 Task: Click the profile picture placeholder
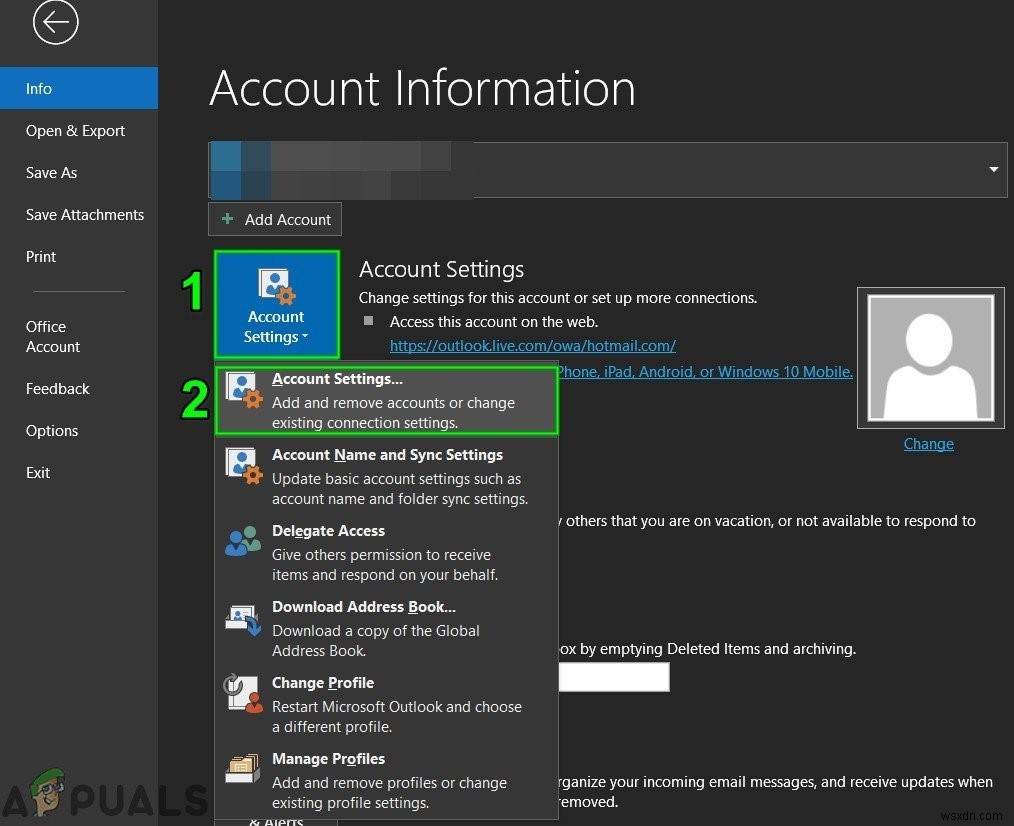[x=930, y=357]
